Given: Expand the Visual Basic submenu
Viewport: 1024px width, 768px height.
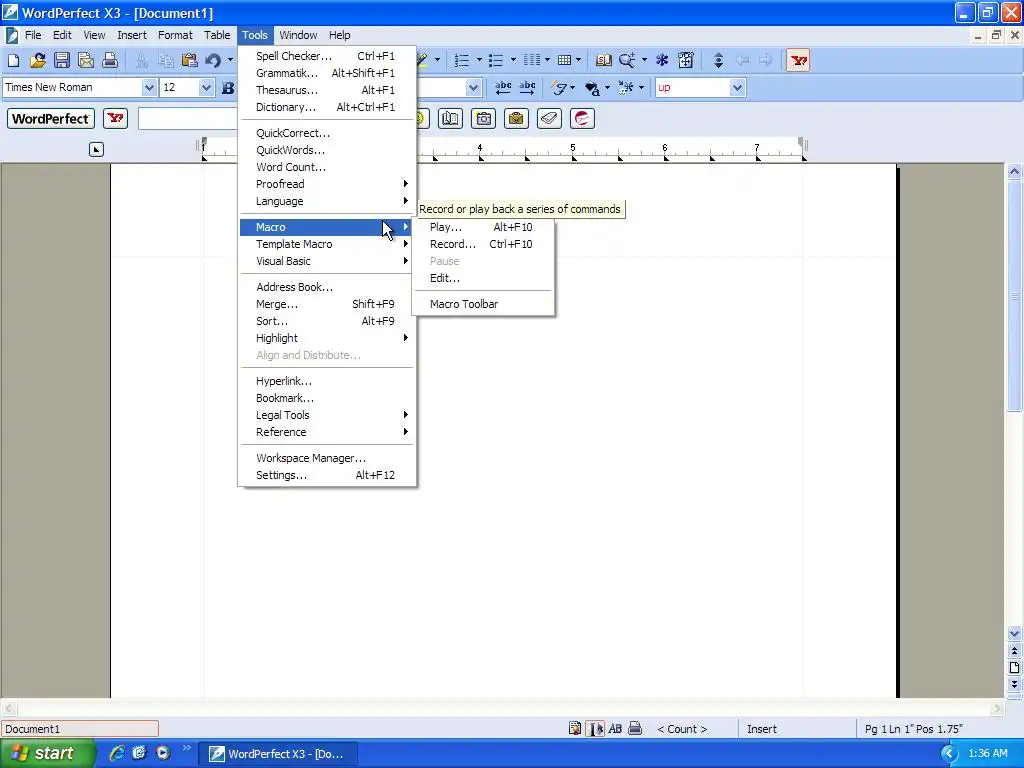Looking at the screenshot, I should point(327,261).
